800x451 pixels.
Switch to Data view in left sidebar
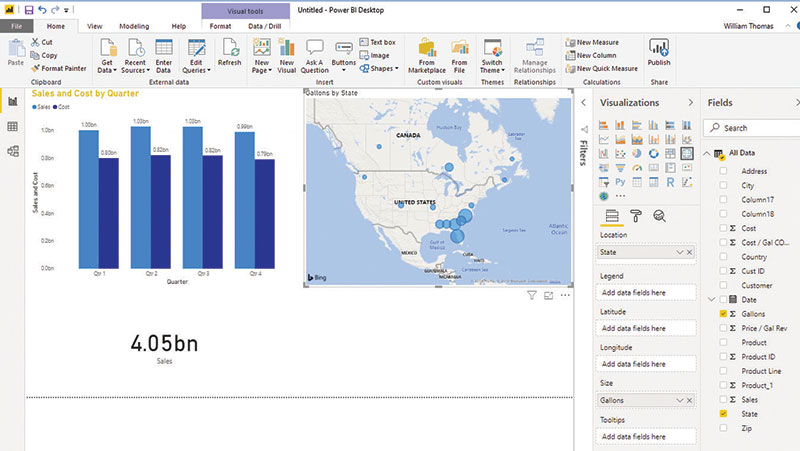13,126
